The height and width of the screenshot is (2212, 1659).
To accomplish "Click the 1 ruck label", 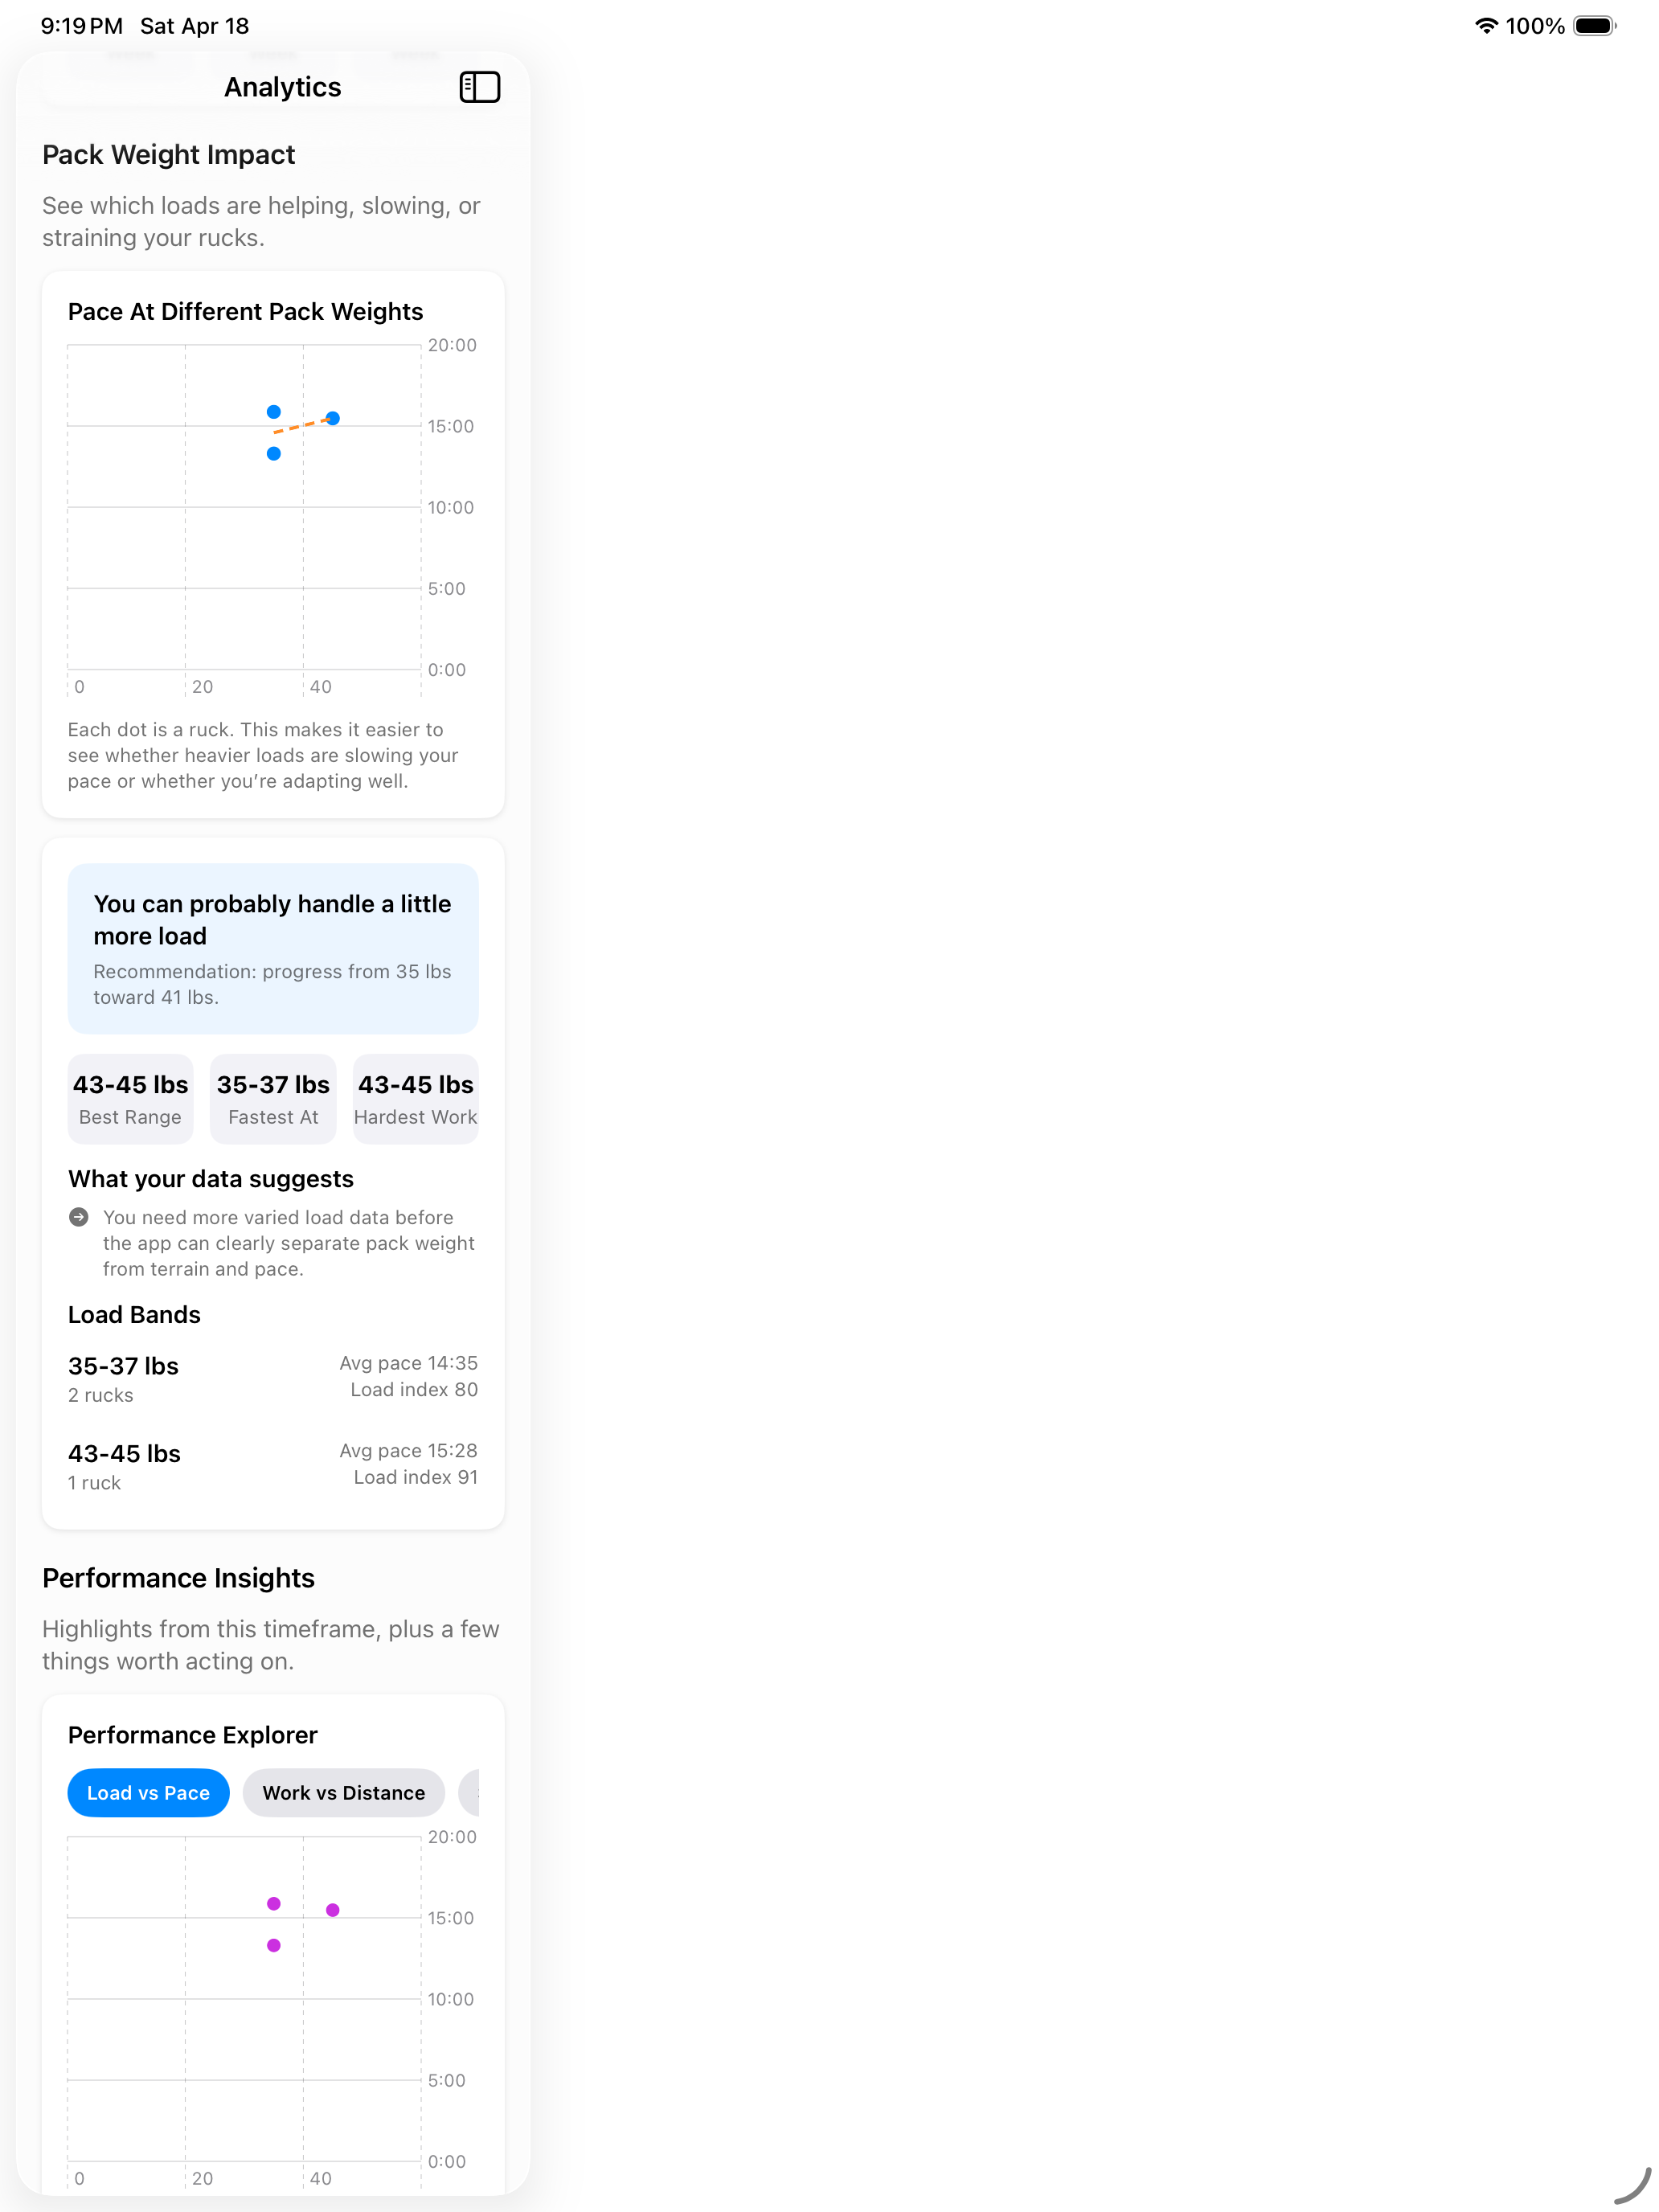I will click(94, 1483).
